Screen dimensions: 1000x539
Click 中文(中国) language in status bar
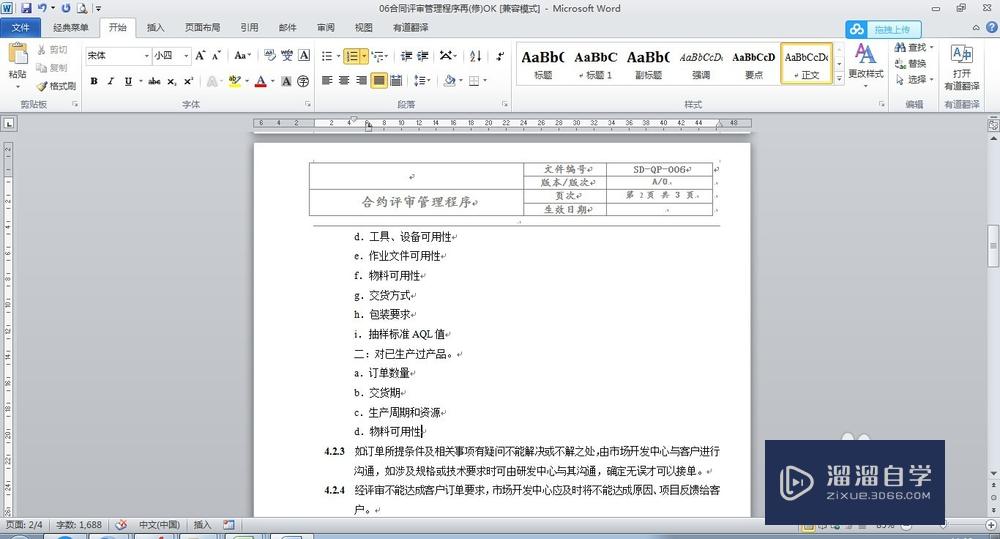point(159,525)
